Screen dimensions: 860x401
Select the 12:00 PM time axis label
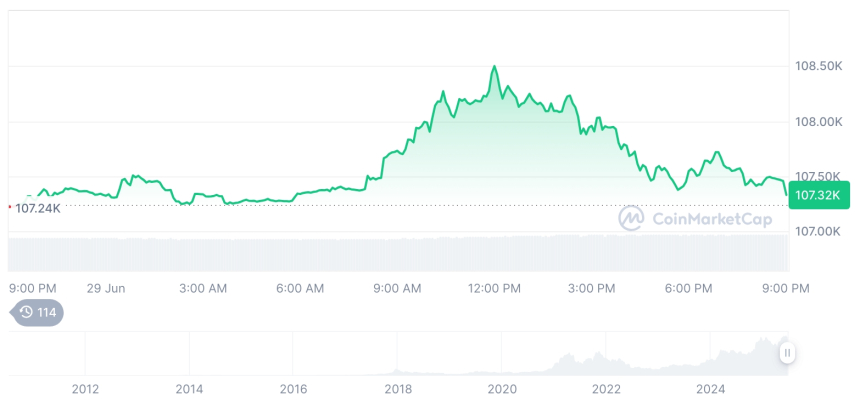pyautogui.click(x=495, y=288)
